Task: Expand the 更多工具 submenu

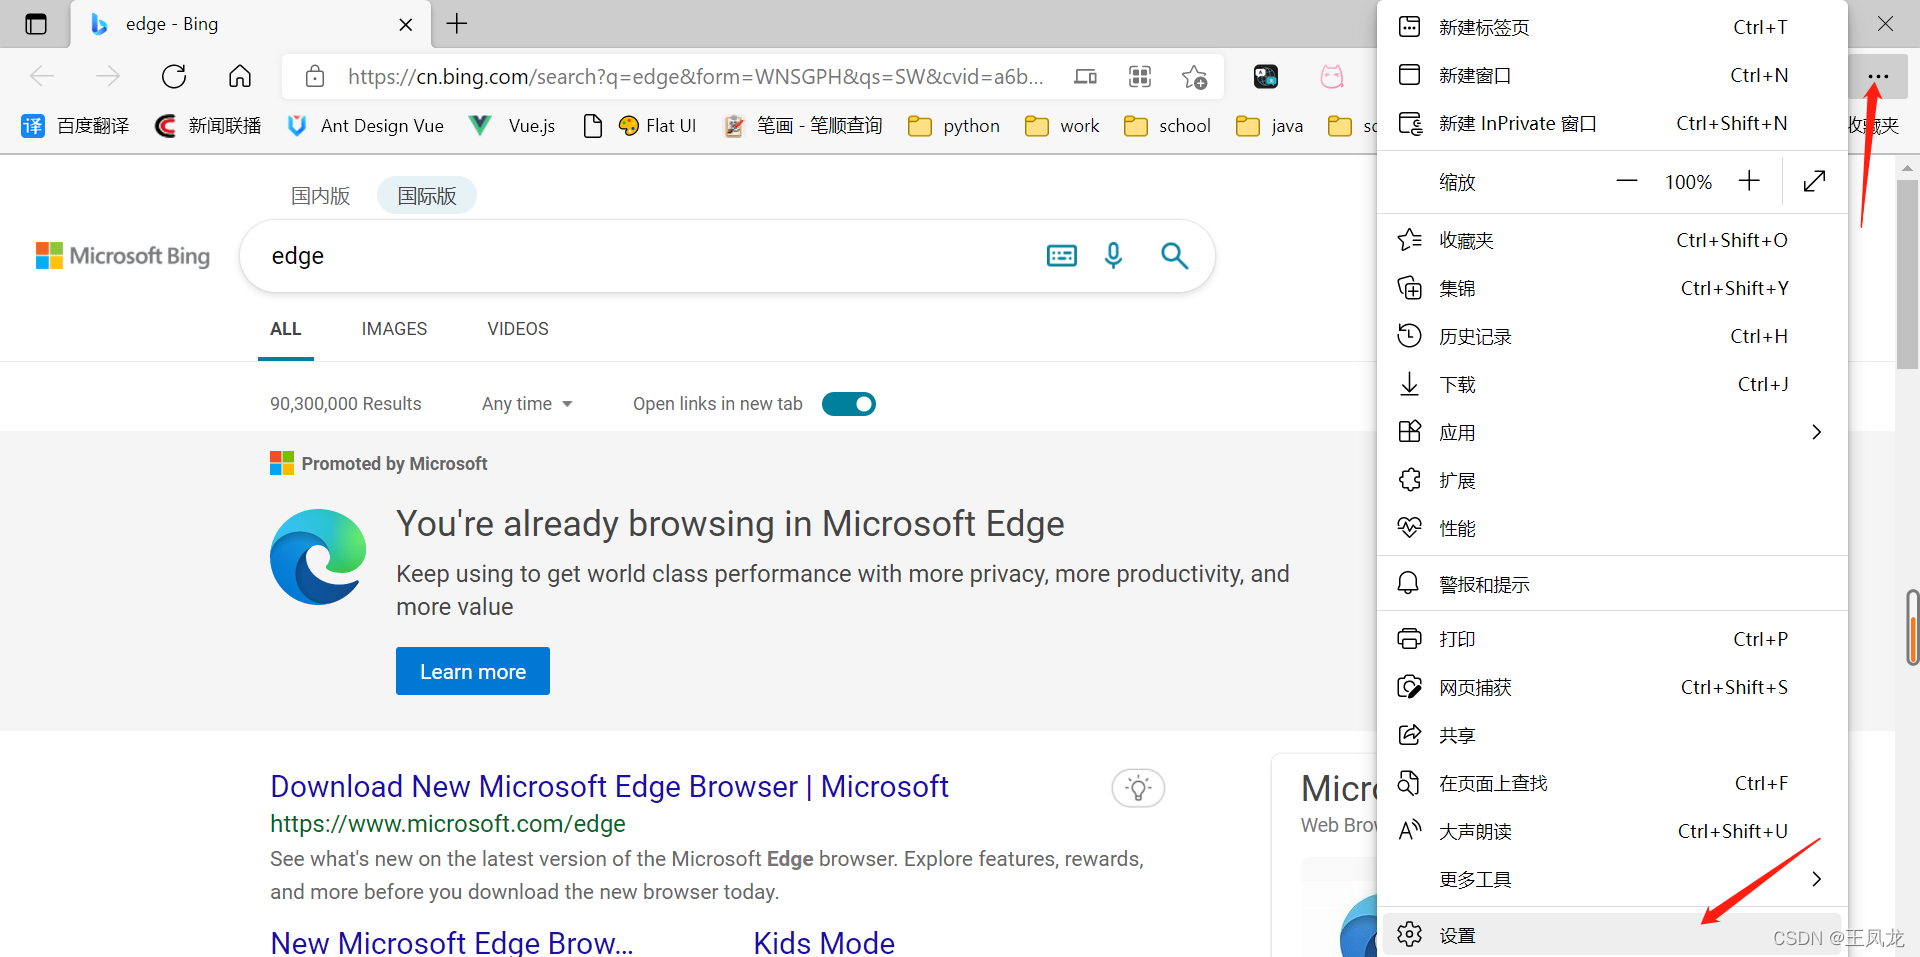Action: click(x=1612, y=879)
